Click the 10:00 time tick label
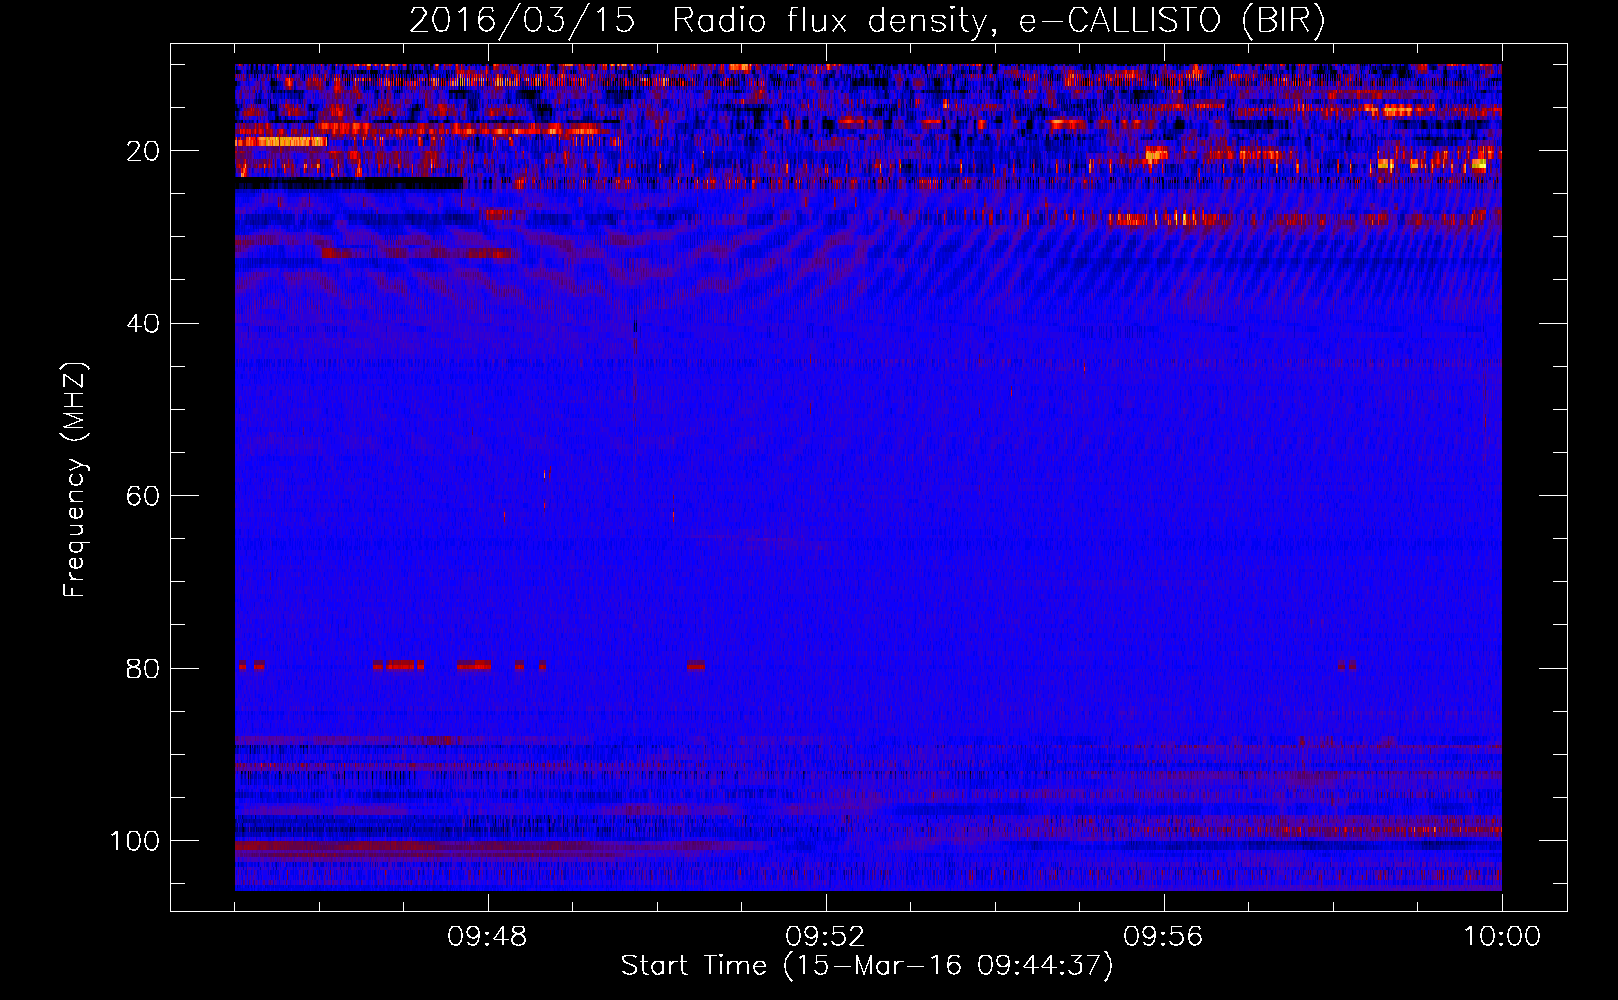Image resolution: width=1618 pixels, height=1000 pixels. coord(1502,937)
